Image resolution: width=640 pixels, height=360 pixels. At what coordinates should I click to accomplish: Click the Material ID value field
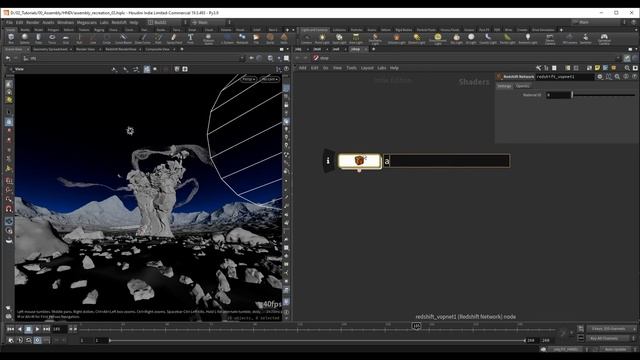[559, 95]
